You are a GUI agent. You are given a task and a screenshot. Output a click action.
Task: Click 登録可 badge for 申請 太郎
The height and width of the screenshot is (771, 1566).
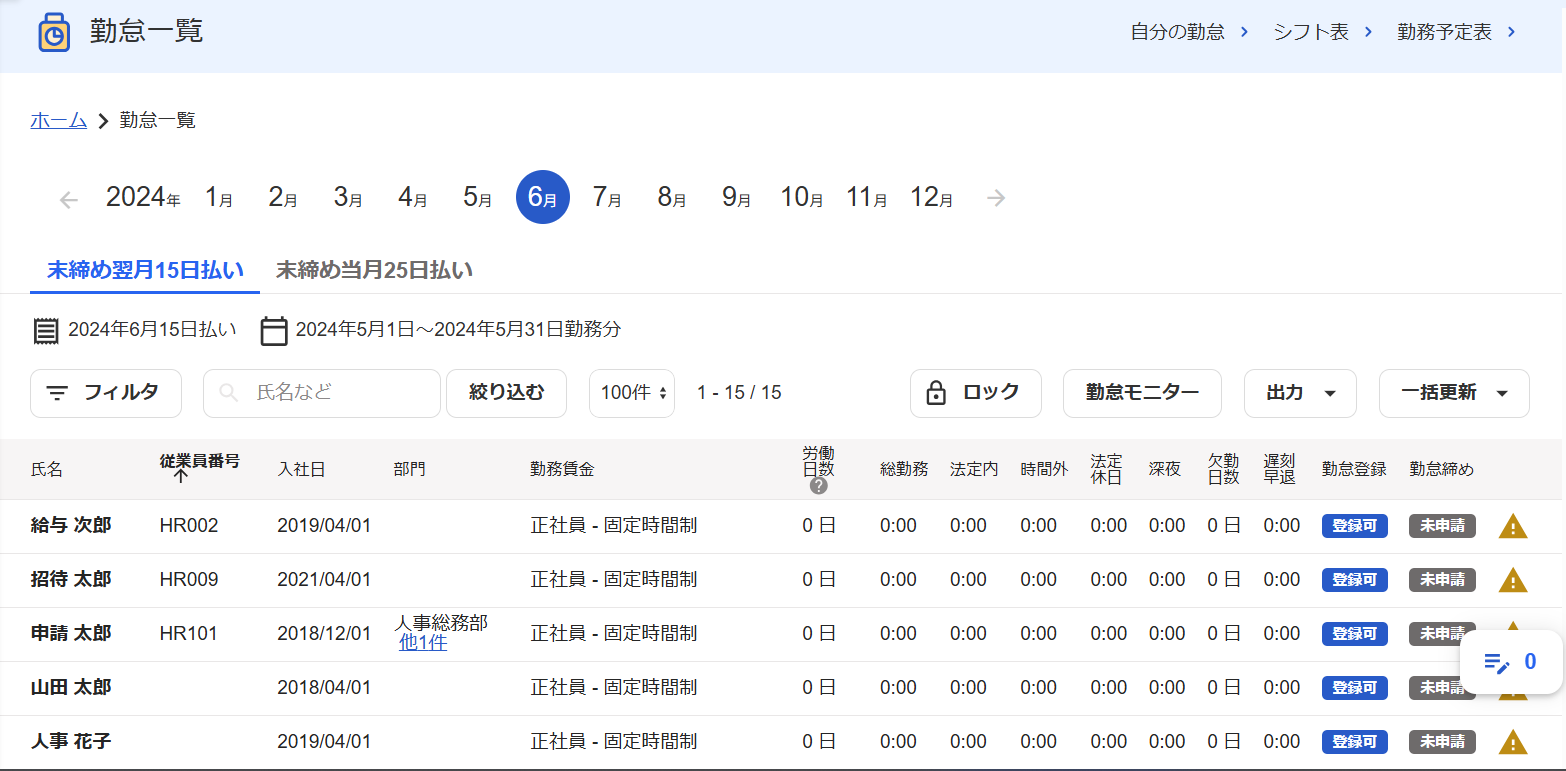(1355, 634)
